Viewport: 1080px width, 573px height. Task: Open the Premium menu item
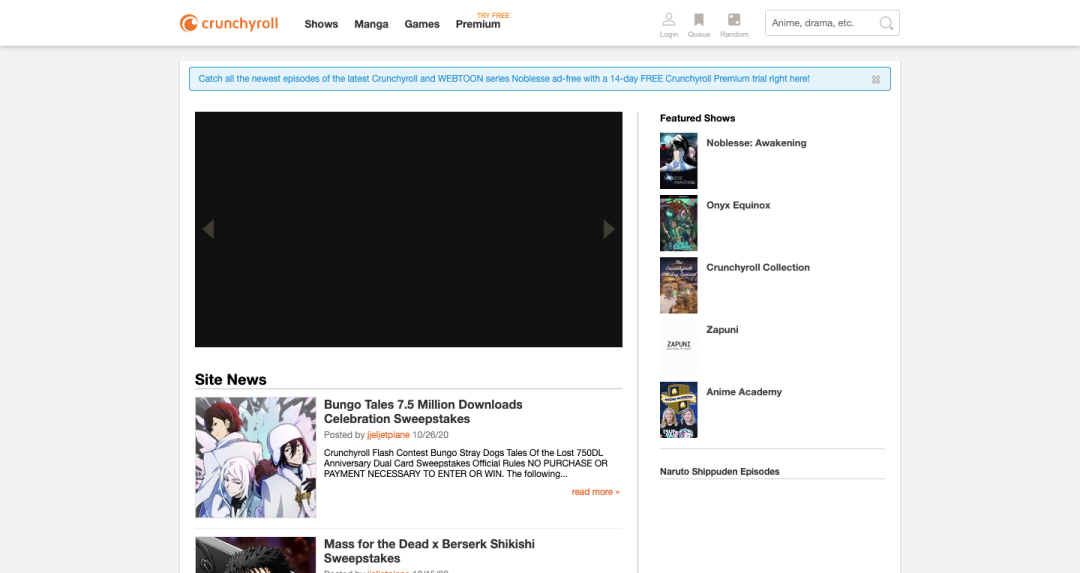point(478,24)
